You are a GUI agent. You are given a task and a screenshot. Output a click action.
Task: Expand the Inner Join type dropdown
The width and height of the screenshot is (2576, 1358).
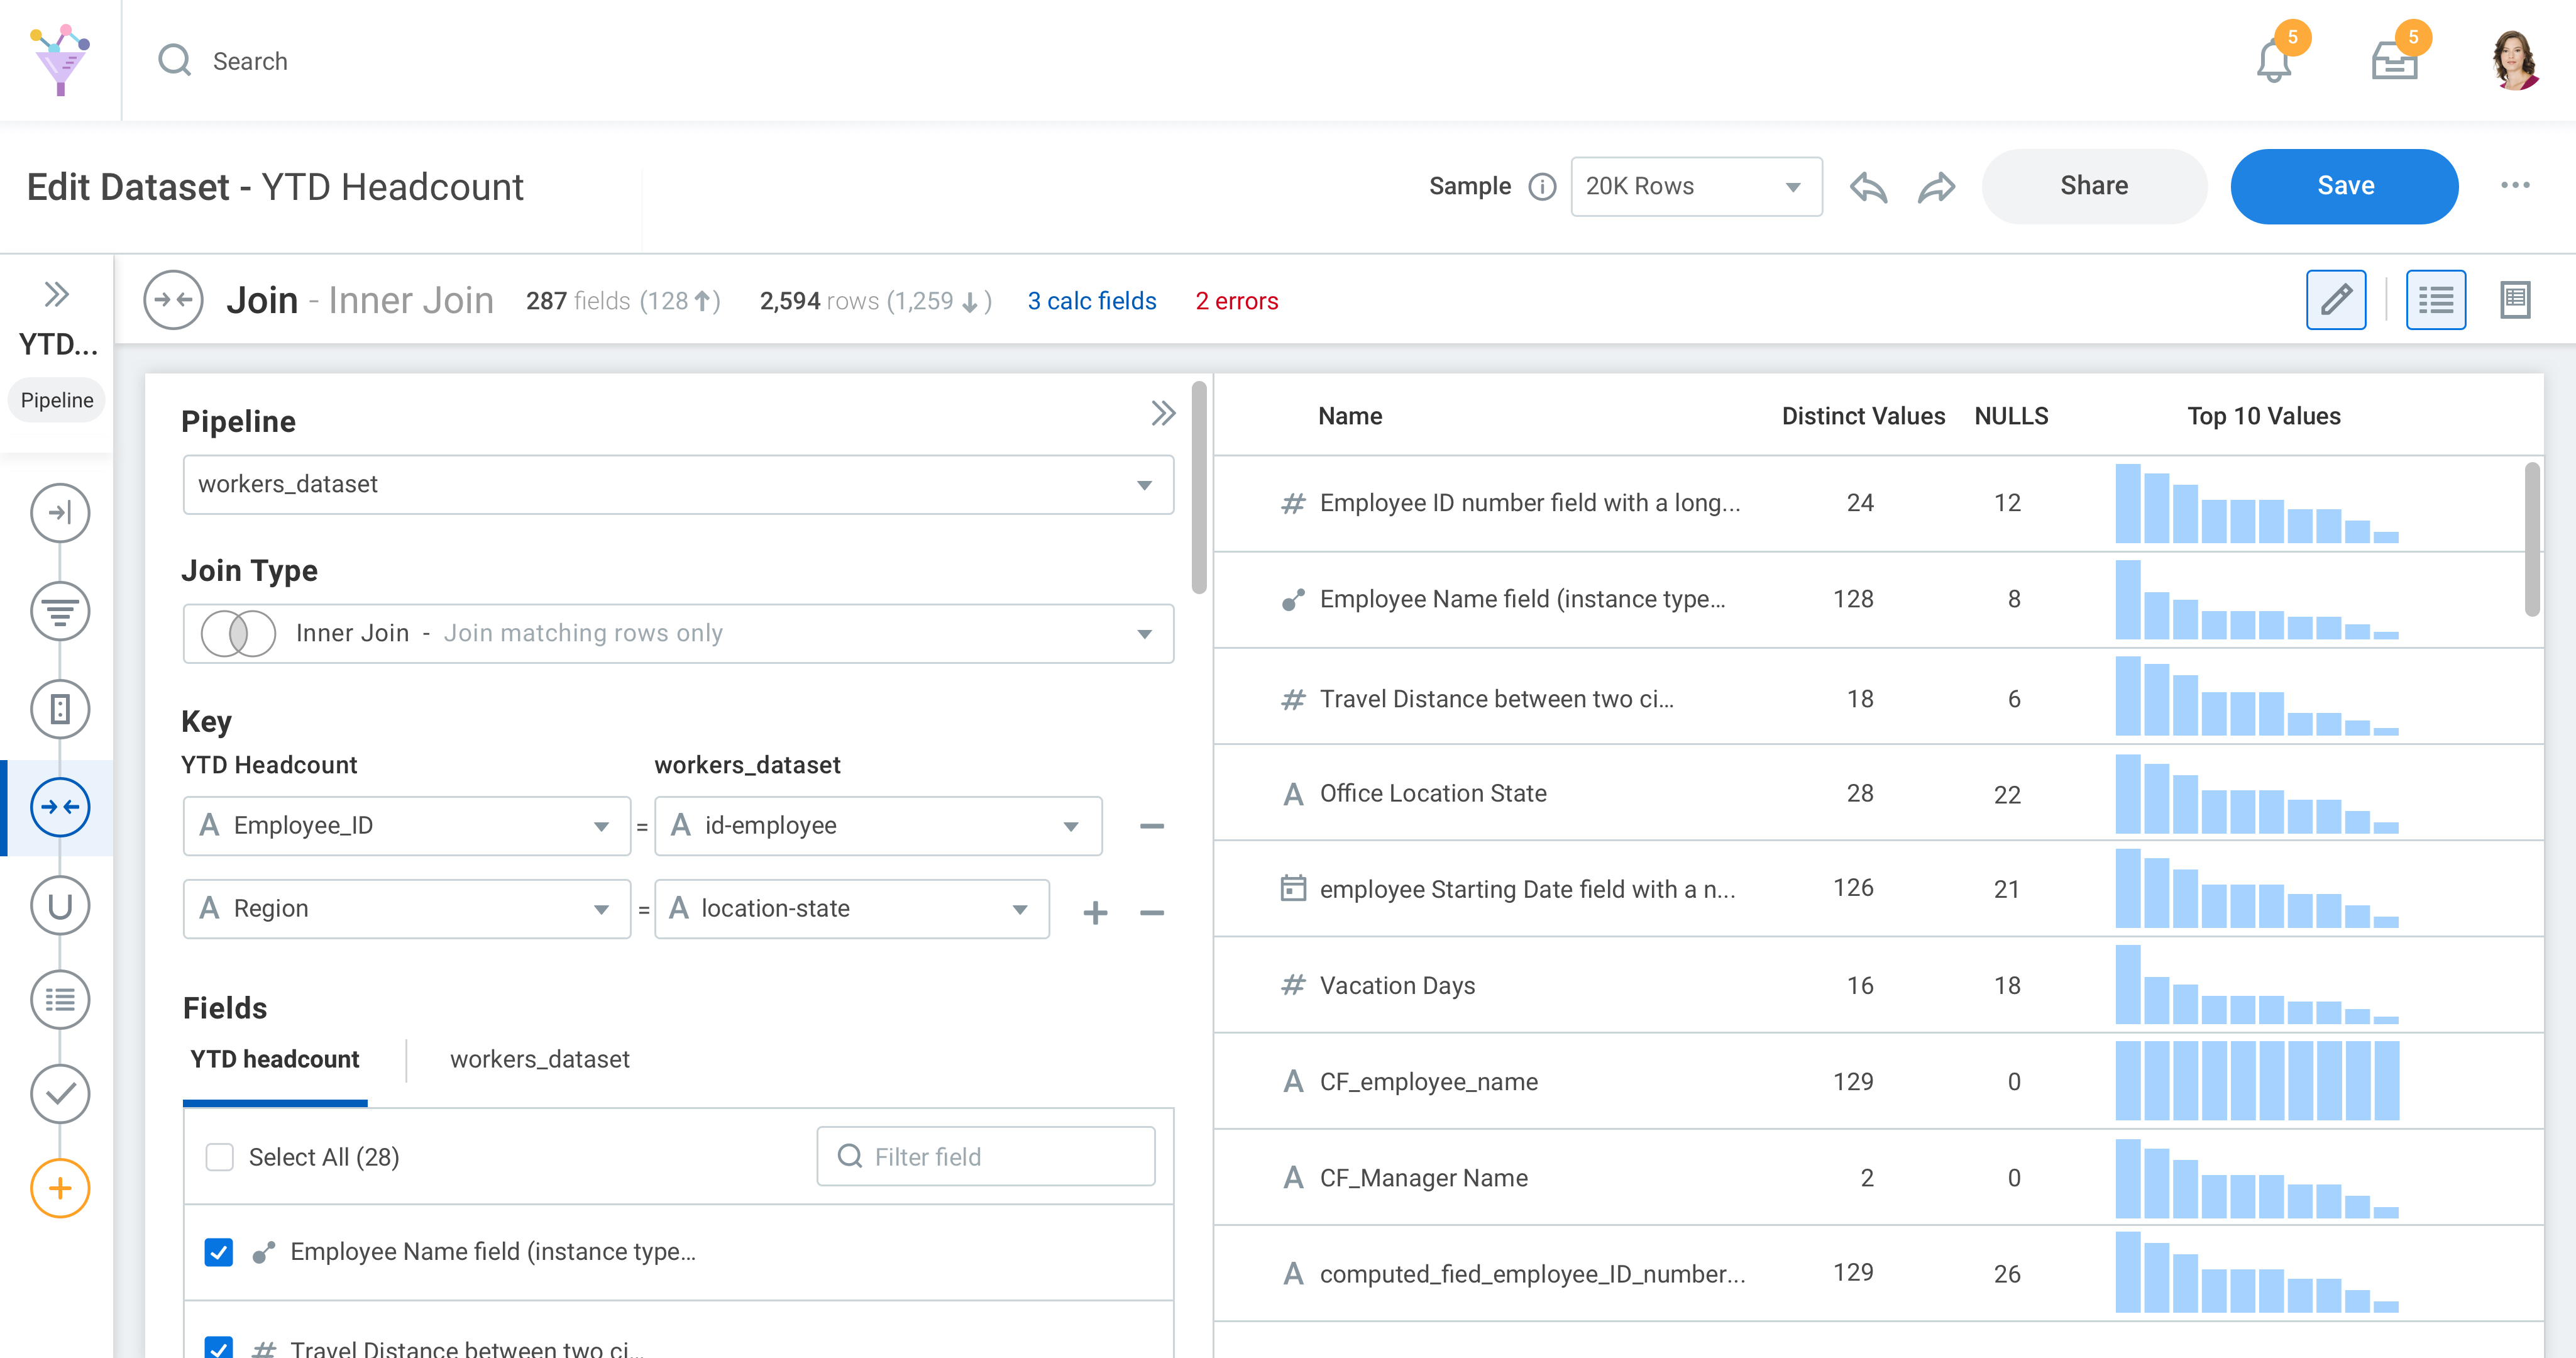point(678,633)
